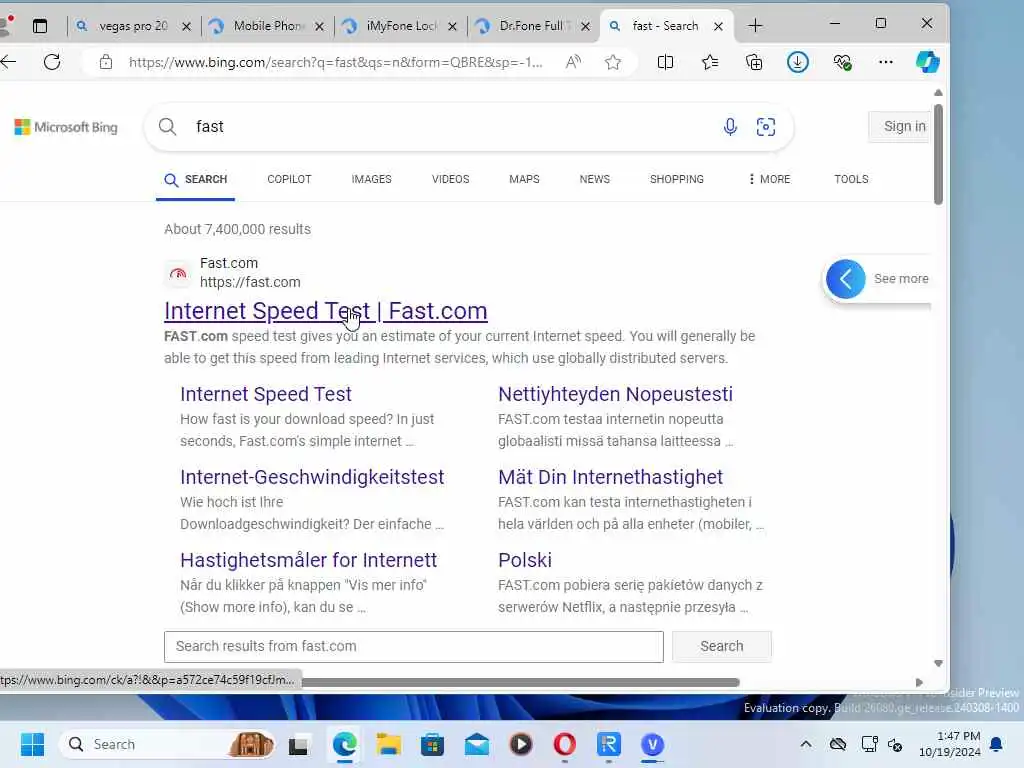Click the Fast.com favicon icon
This screenshot has height=768, width=1024.
pyautogui.click(x=178, y=274)
